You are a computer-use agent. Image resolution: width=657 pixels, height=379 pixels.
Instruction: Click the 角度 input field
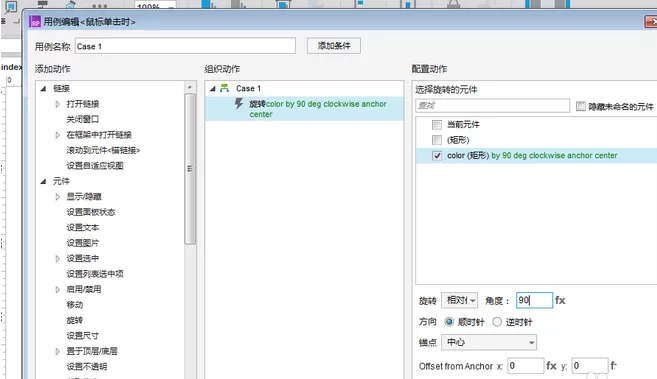(x=534, y=300)
